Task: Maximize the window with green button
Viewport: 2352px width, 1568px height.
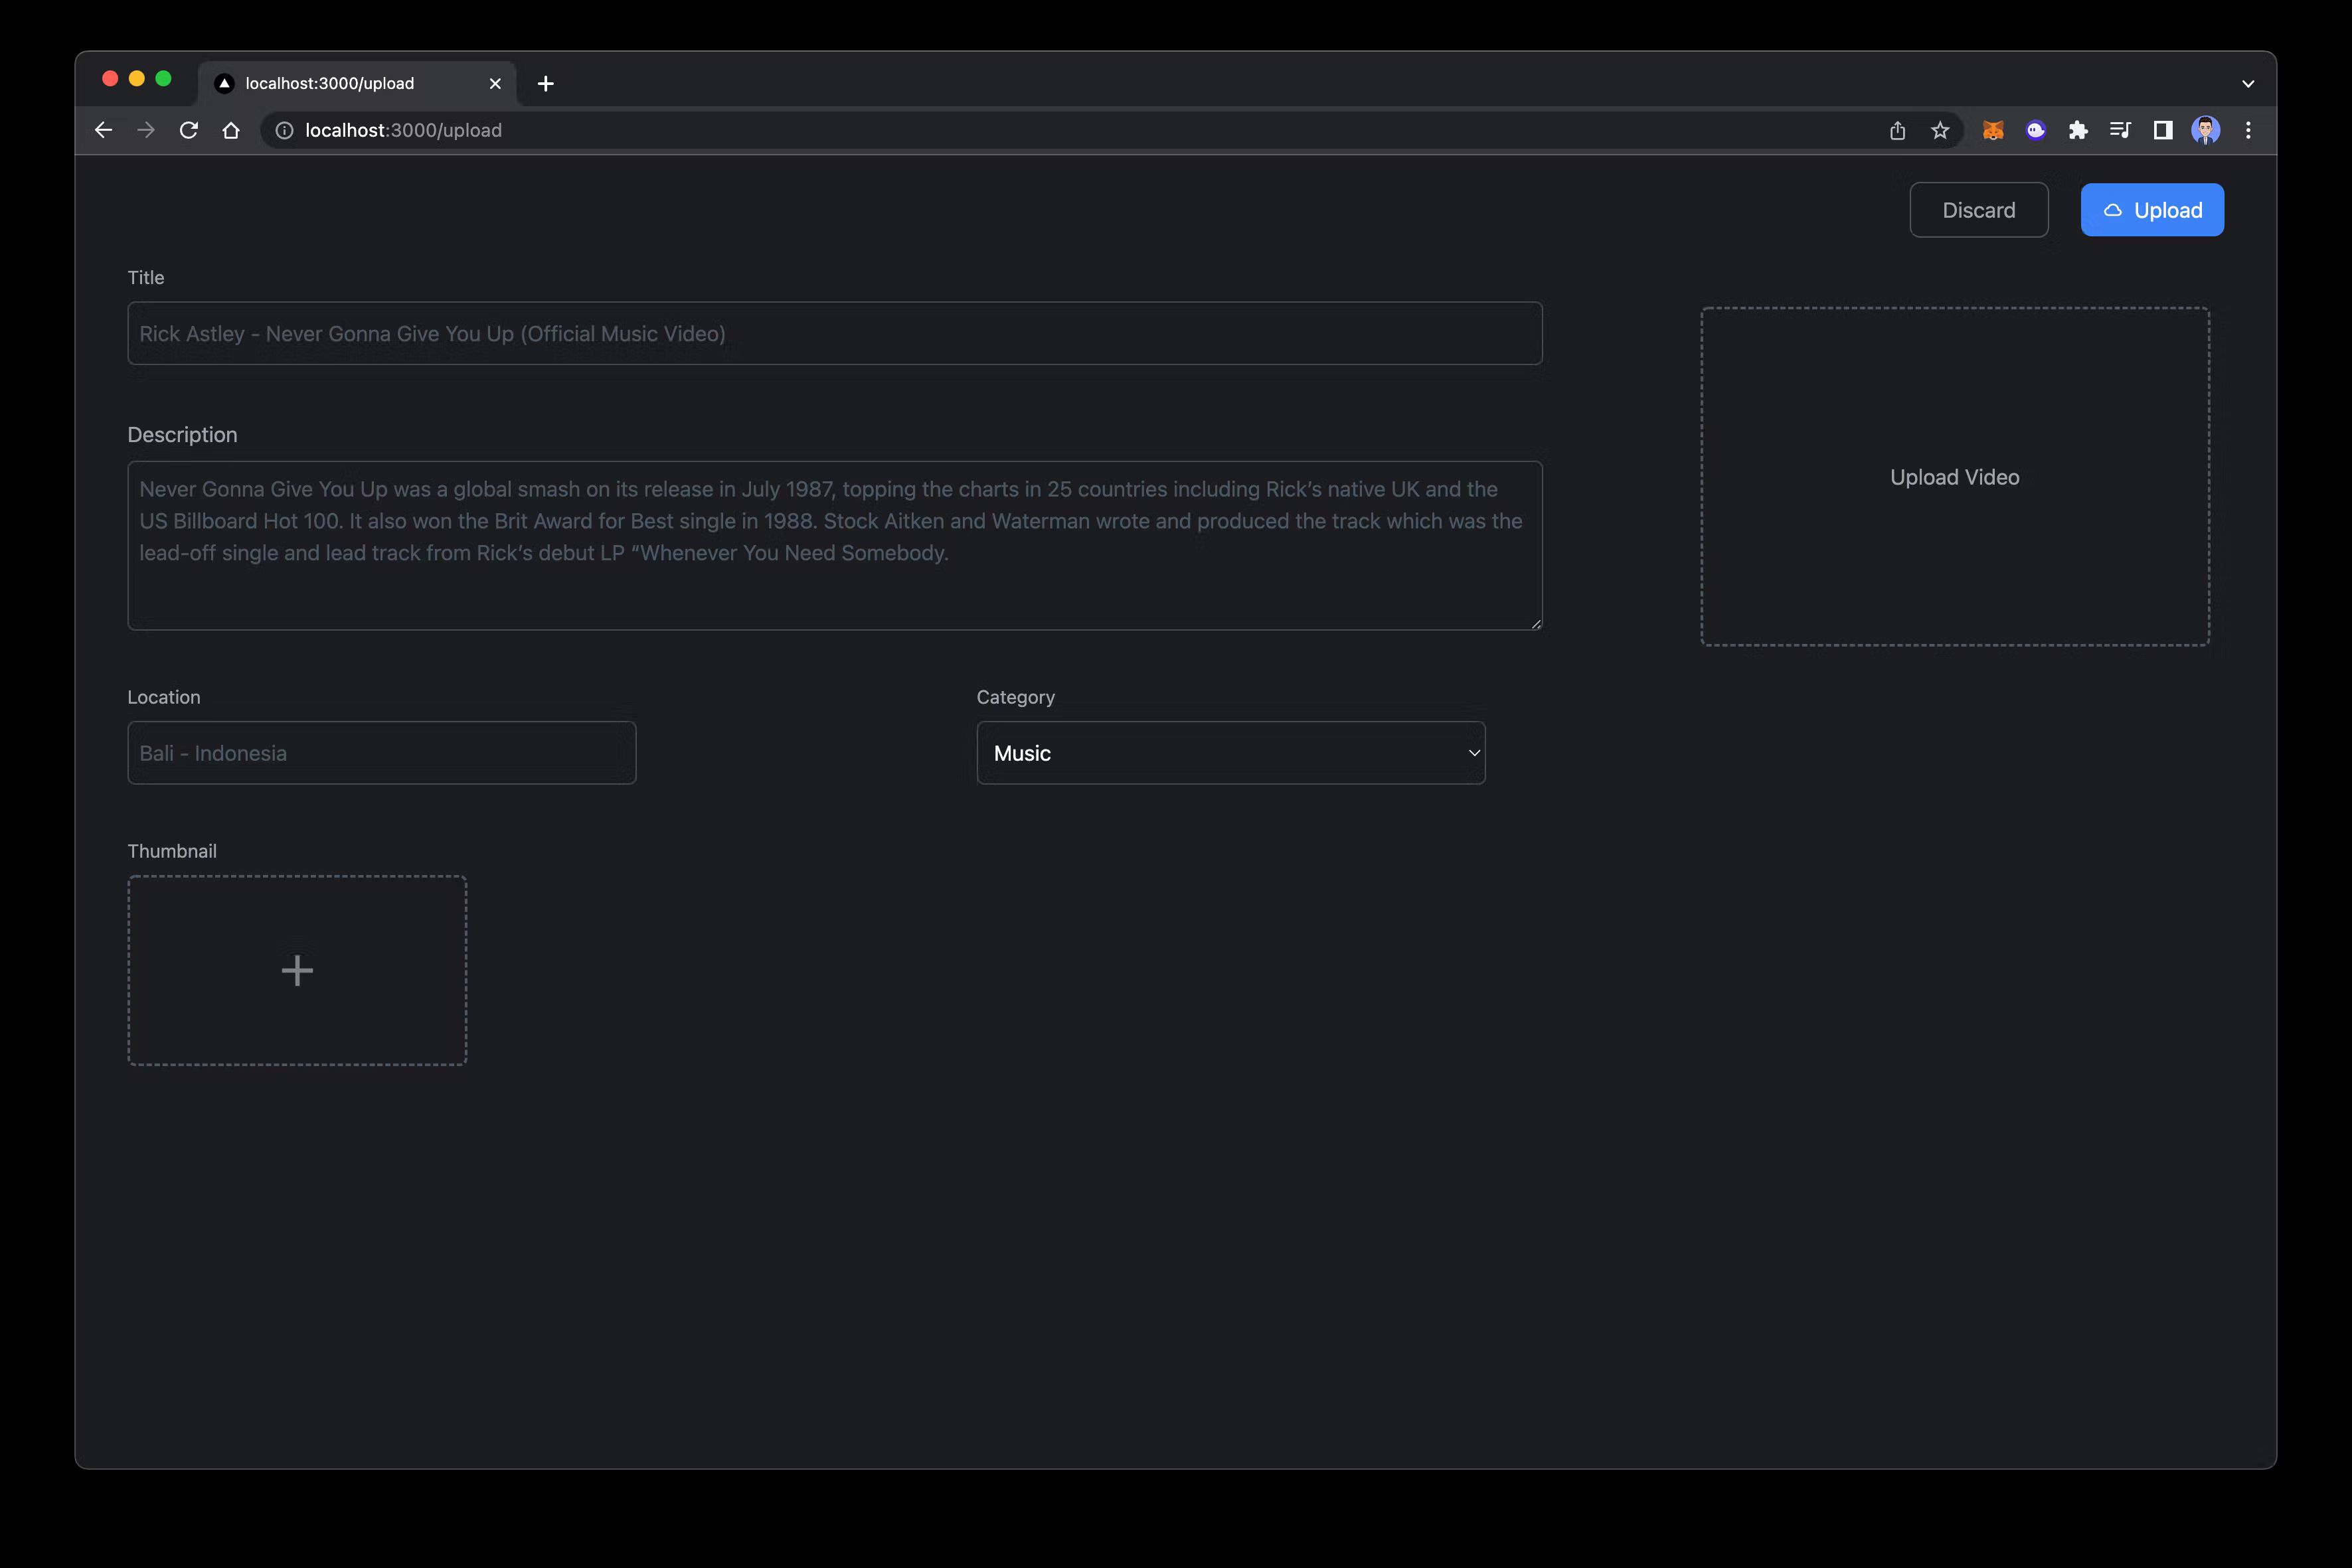Action: click(163, 79)
